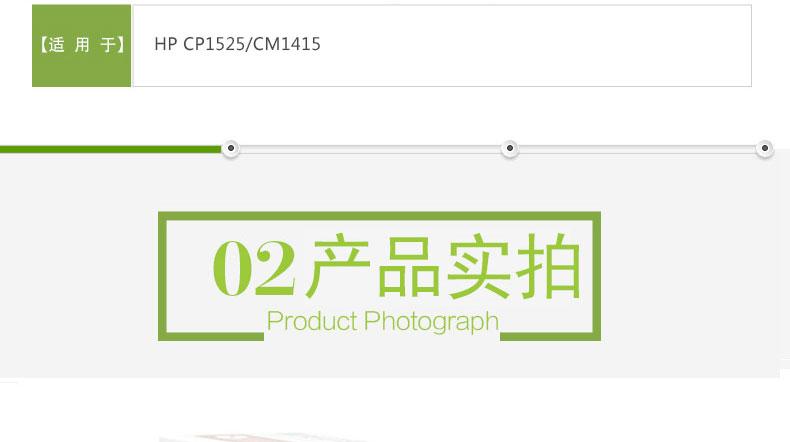The height and width of the screenshot is (442, 790).
Task: Click gray track between first and middle markers
Action: [370, 149]
